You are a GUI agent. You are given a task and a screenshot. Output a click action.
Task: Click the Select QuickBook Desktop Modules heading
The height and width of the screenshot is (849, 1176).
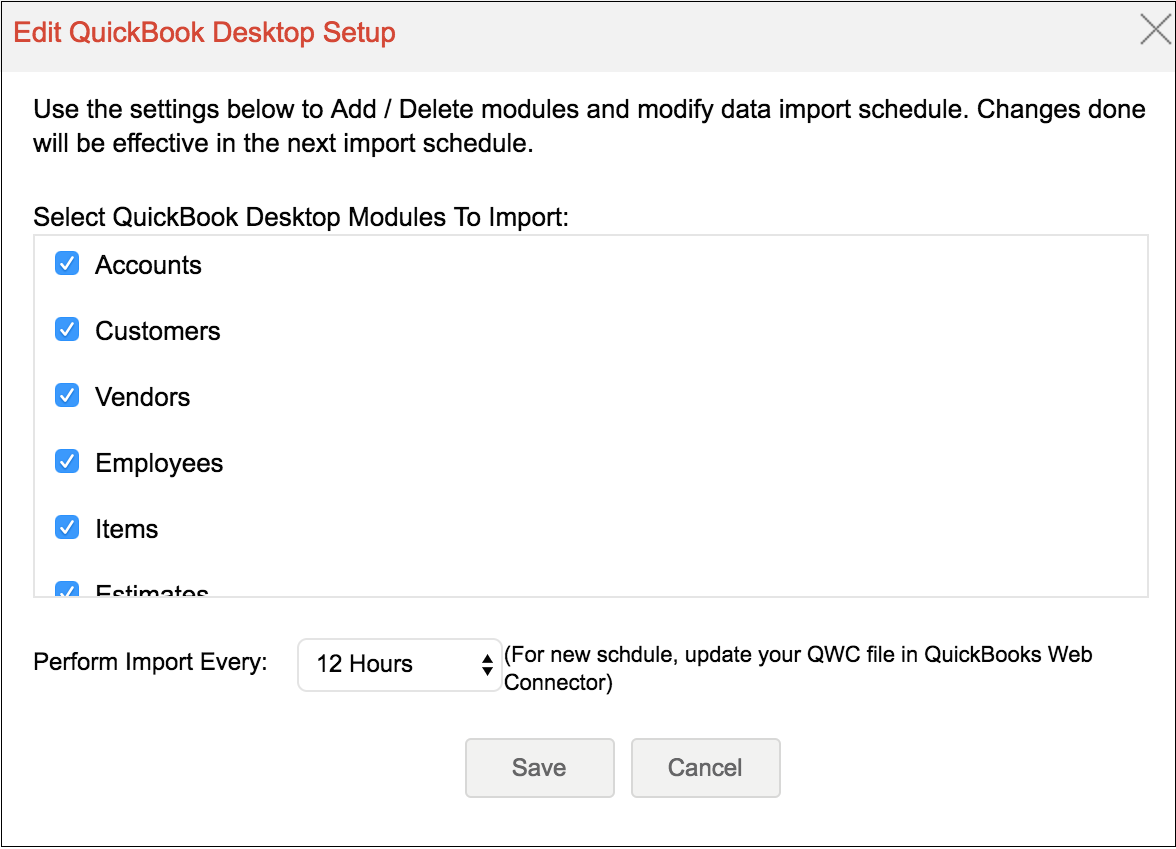tap(301, 217)
